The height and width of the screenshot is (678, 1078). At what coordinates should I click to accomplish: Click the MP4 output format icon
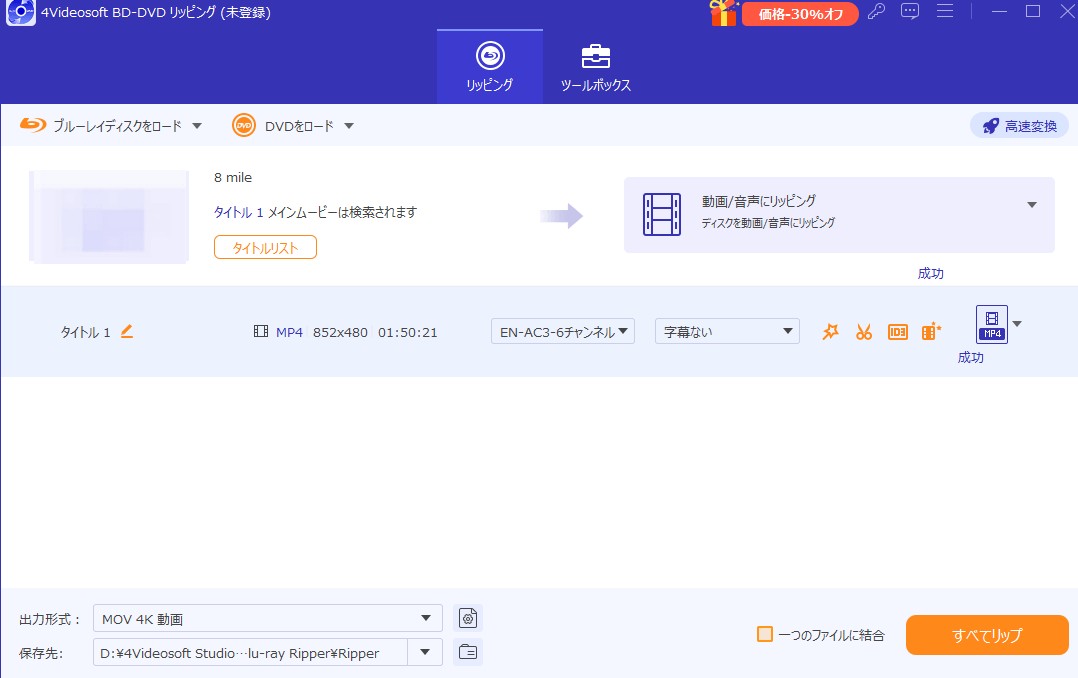pos(991,324)
